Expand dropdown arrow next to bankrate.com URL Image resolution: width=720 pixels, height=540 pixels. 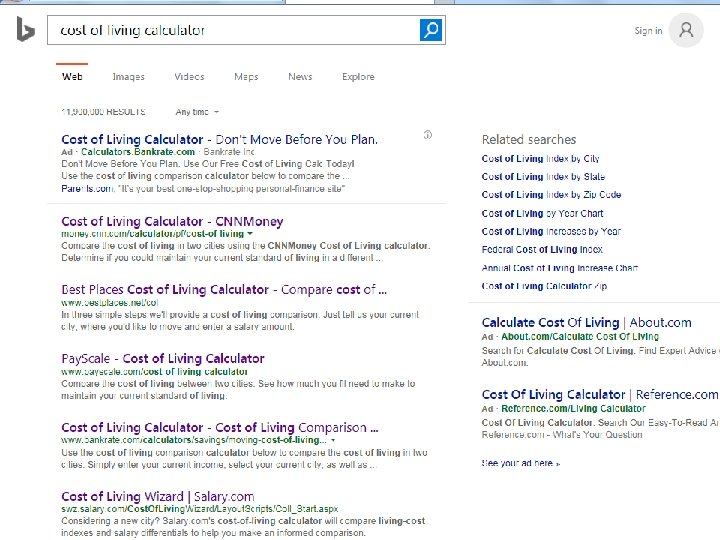333,440
